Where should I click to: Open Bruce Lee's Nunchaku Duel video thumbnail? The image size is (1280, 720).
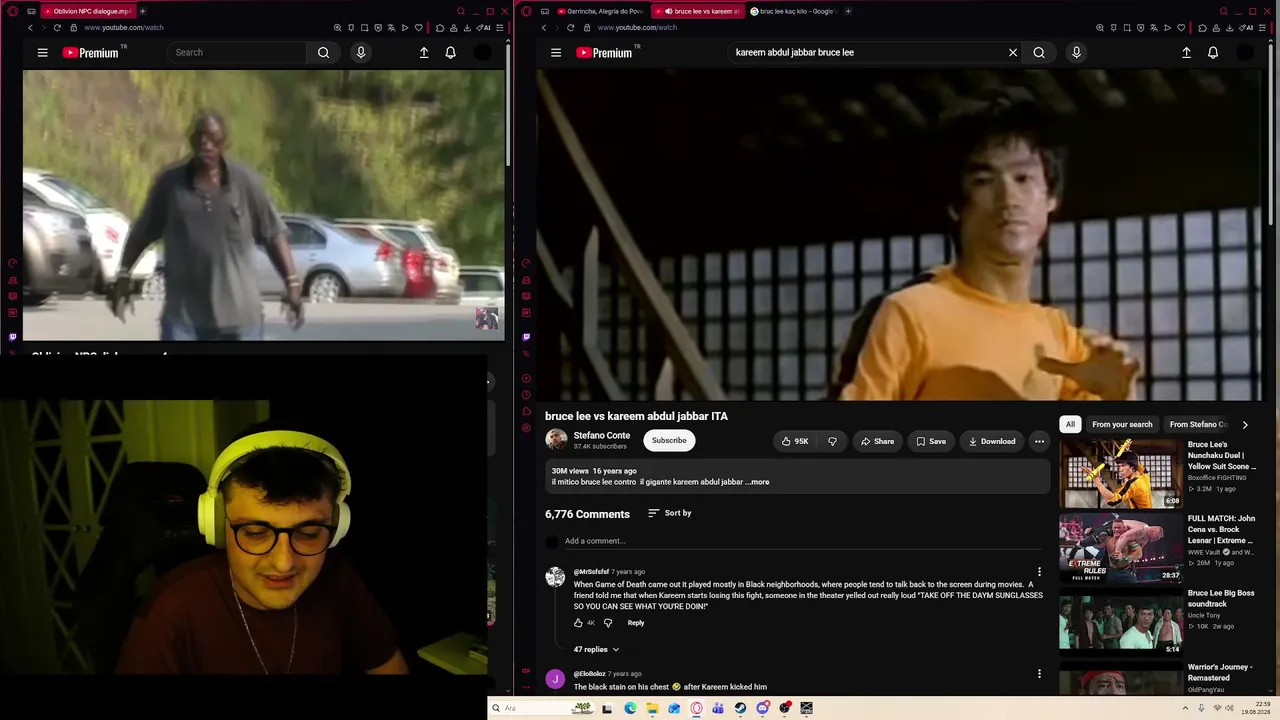[x=1121, y=474]
